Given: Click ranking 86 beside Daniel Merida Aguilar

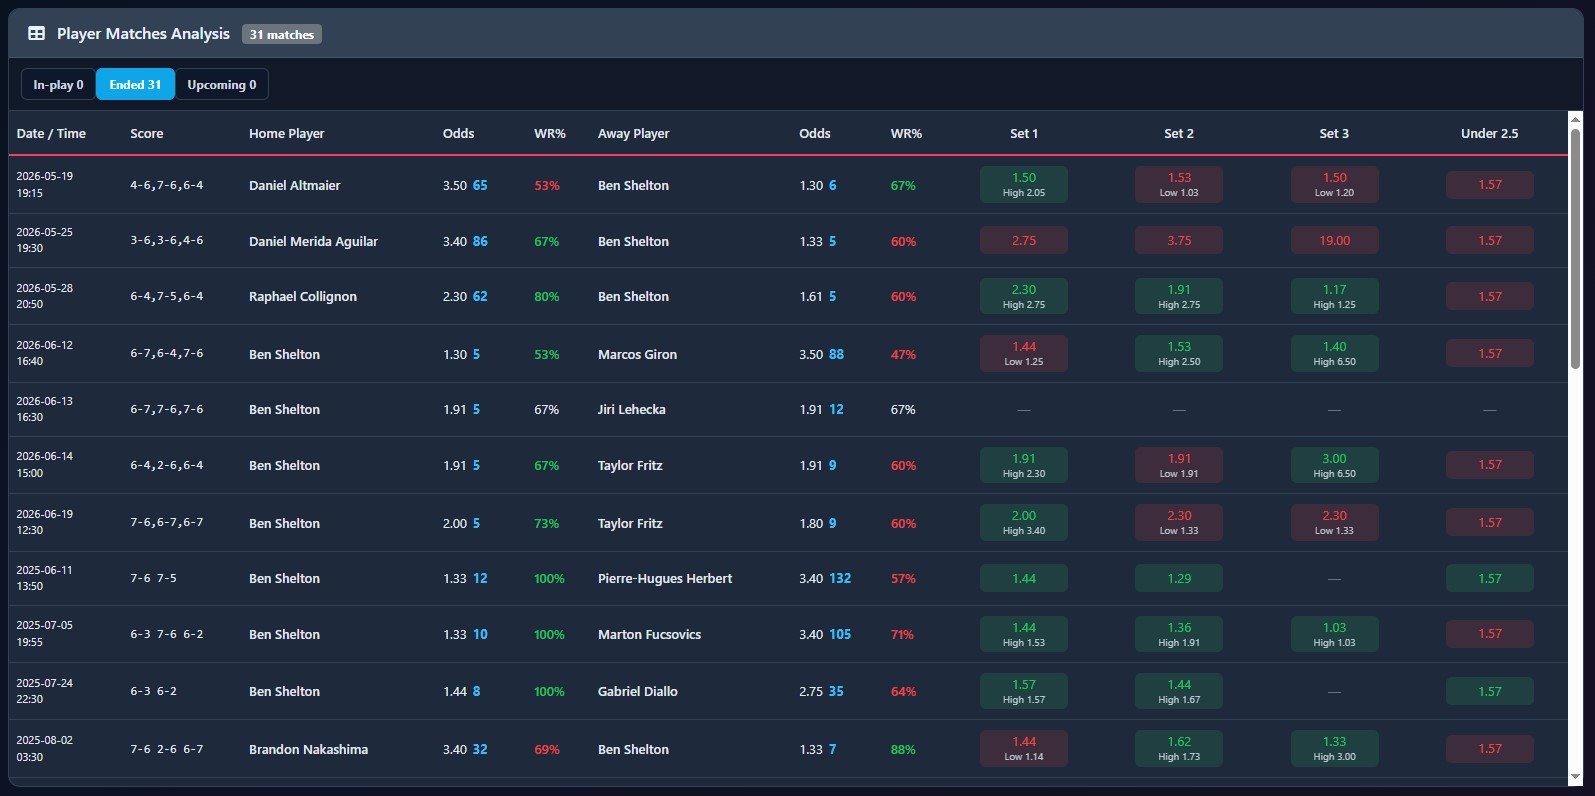Looking at the screenshot, I should (480, 242).
